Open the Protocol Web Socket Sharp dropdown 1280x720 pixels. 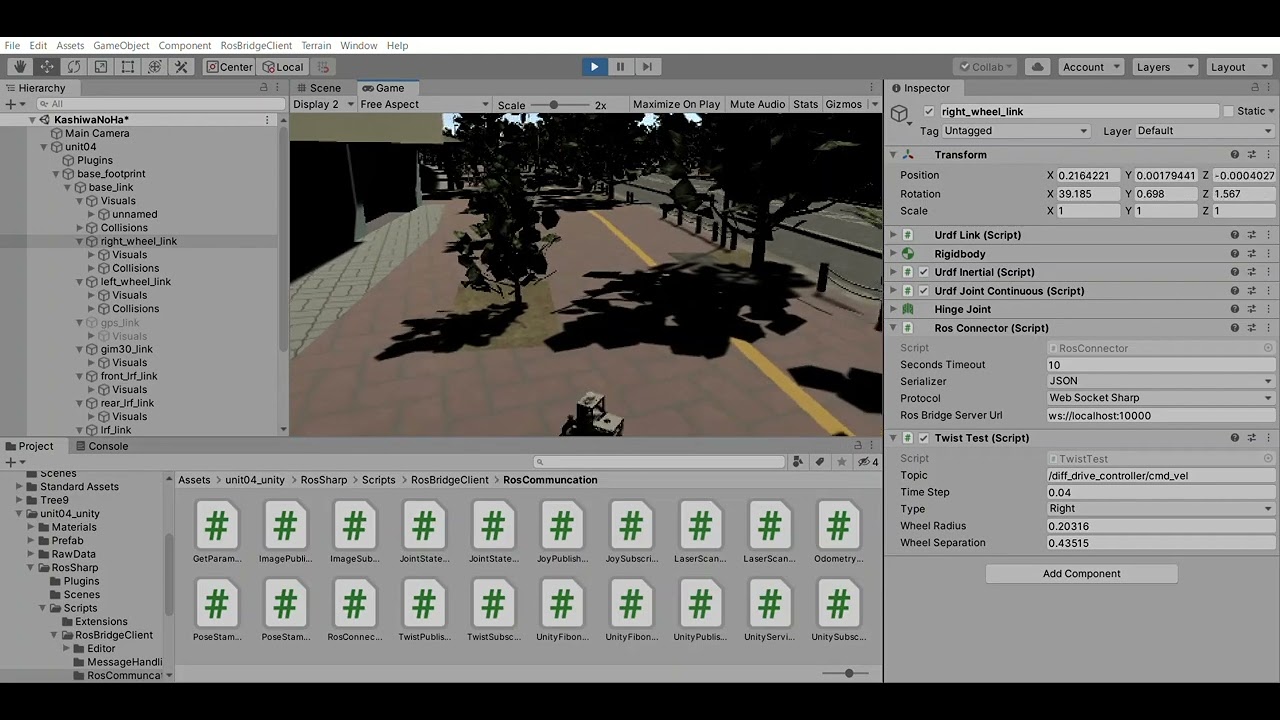tap(1160, 398)
